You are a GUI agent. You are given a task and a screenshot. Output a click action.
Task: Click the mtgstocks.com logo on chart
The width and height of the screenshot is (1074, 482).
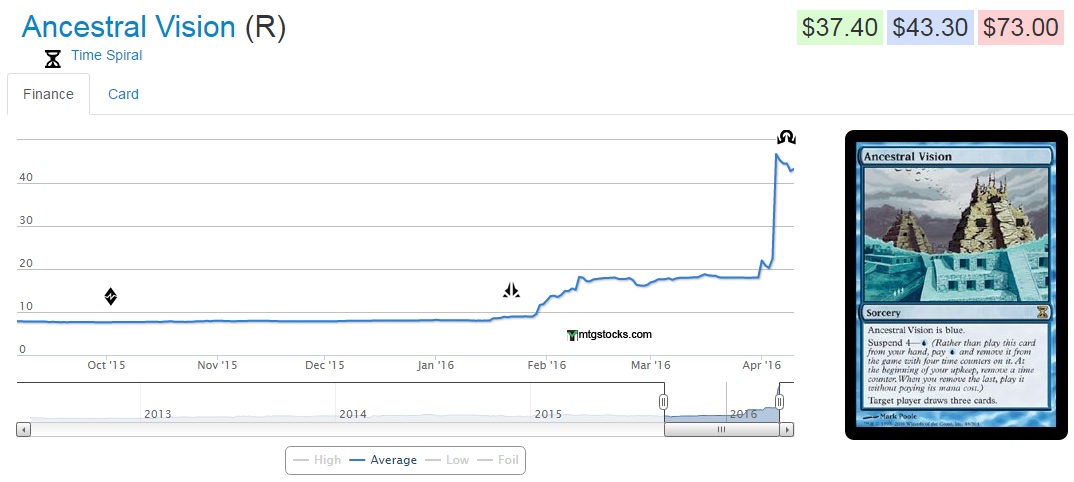click(609, 335)
